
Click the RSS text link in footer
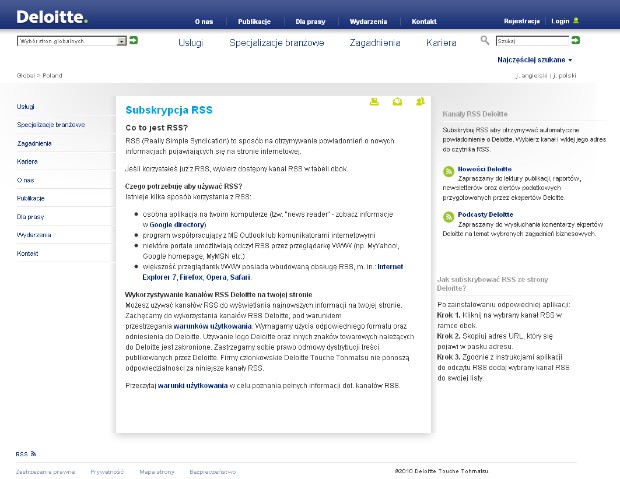pyautogui.click(x=22, y=454)
